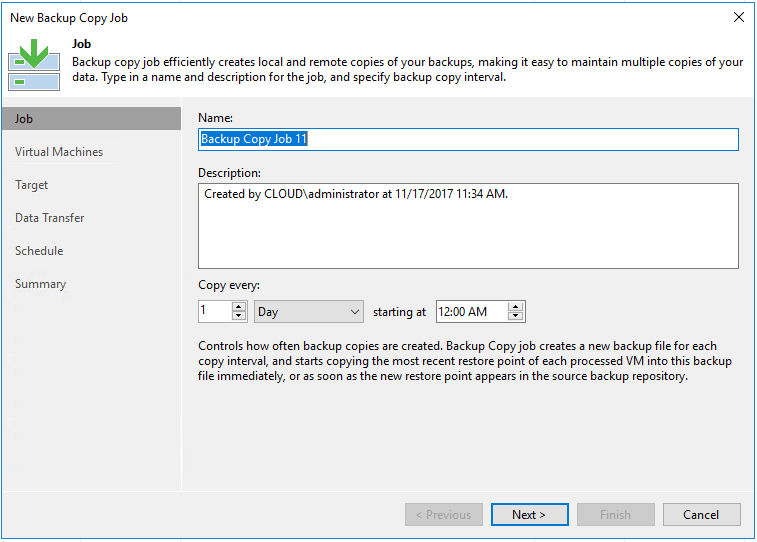Click the copy interval number field
The image size is (757, 542).
tap(214, 312)
